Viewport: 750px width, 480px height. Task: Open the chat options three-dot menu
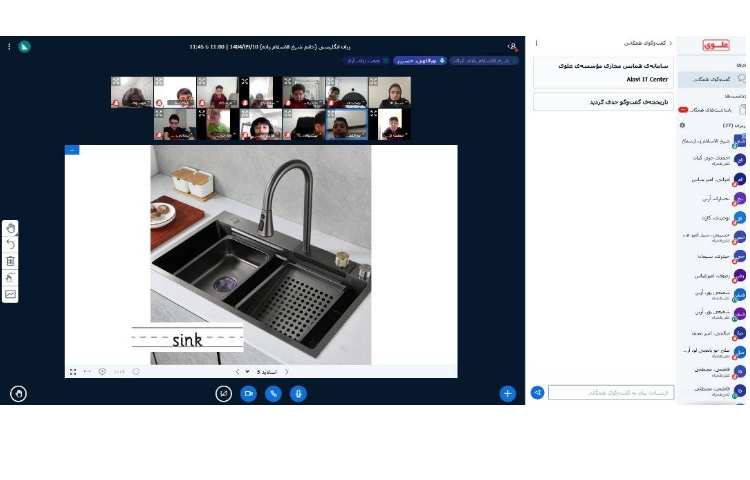tap(537, 44)
